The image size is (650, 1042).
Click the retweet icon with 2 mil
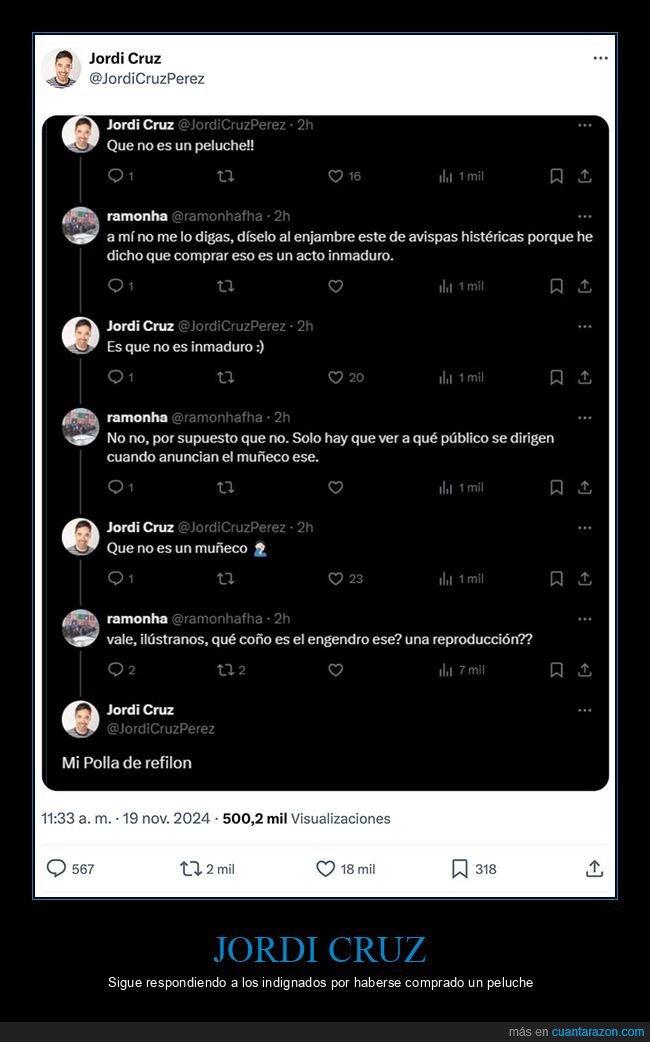click(x=191, y=869)
